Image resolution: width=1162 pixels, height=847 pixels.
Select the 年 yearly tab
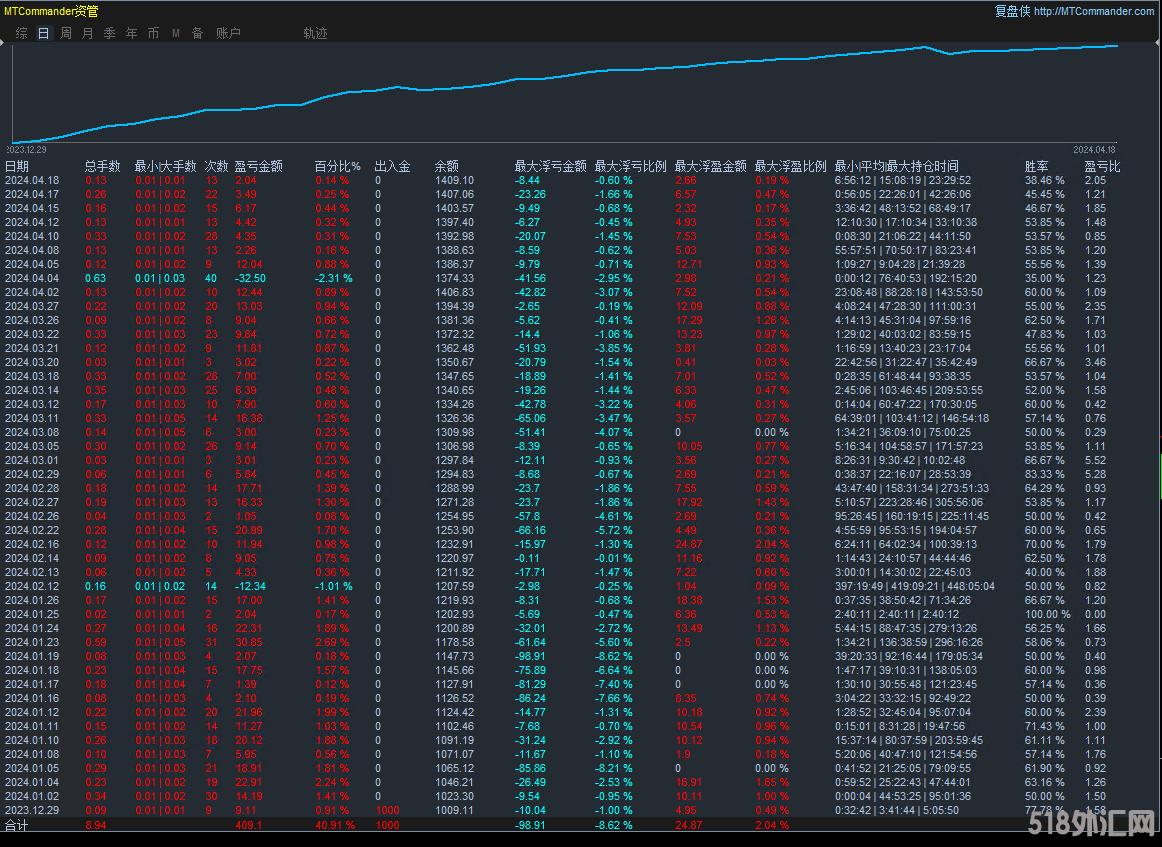click(x=131, y=33)
